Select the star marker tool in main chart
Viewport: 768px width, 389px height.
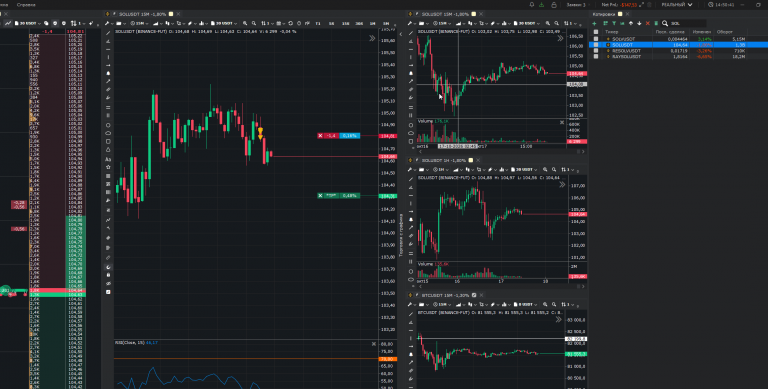[108, 167]
